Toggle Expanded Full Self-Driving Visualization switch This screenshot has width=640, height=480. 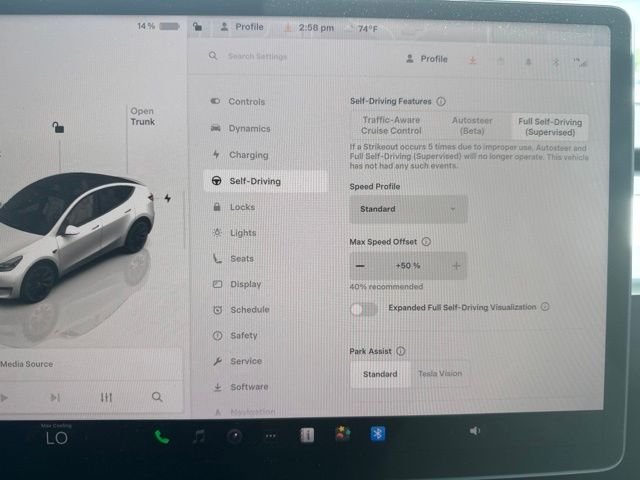tap(364, 309)
